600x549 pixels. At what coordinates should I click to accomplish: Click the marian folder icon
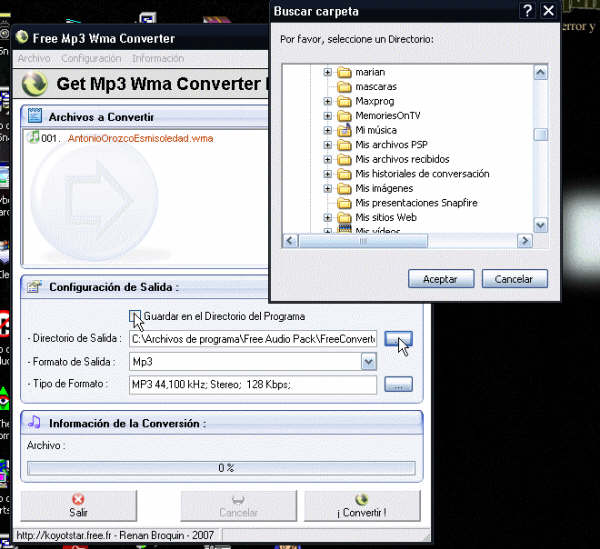pyautogui.click(x=344, y=72)
